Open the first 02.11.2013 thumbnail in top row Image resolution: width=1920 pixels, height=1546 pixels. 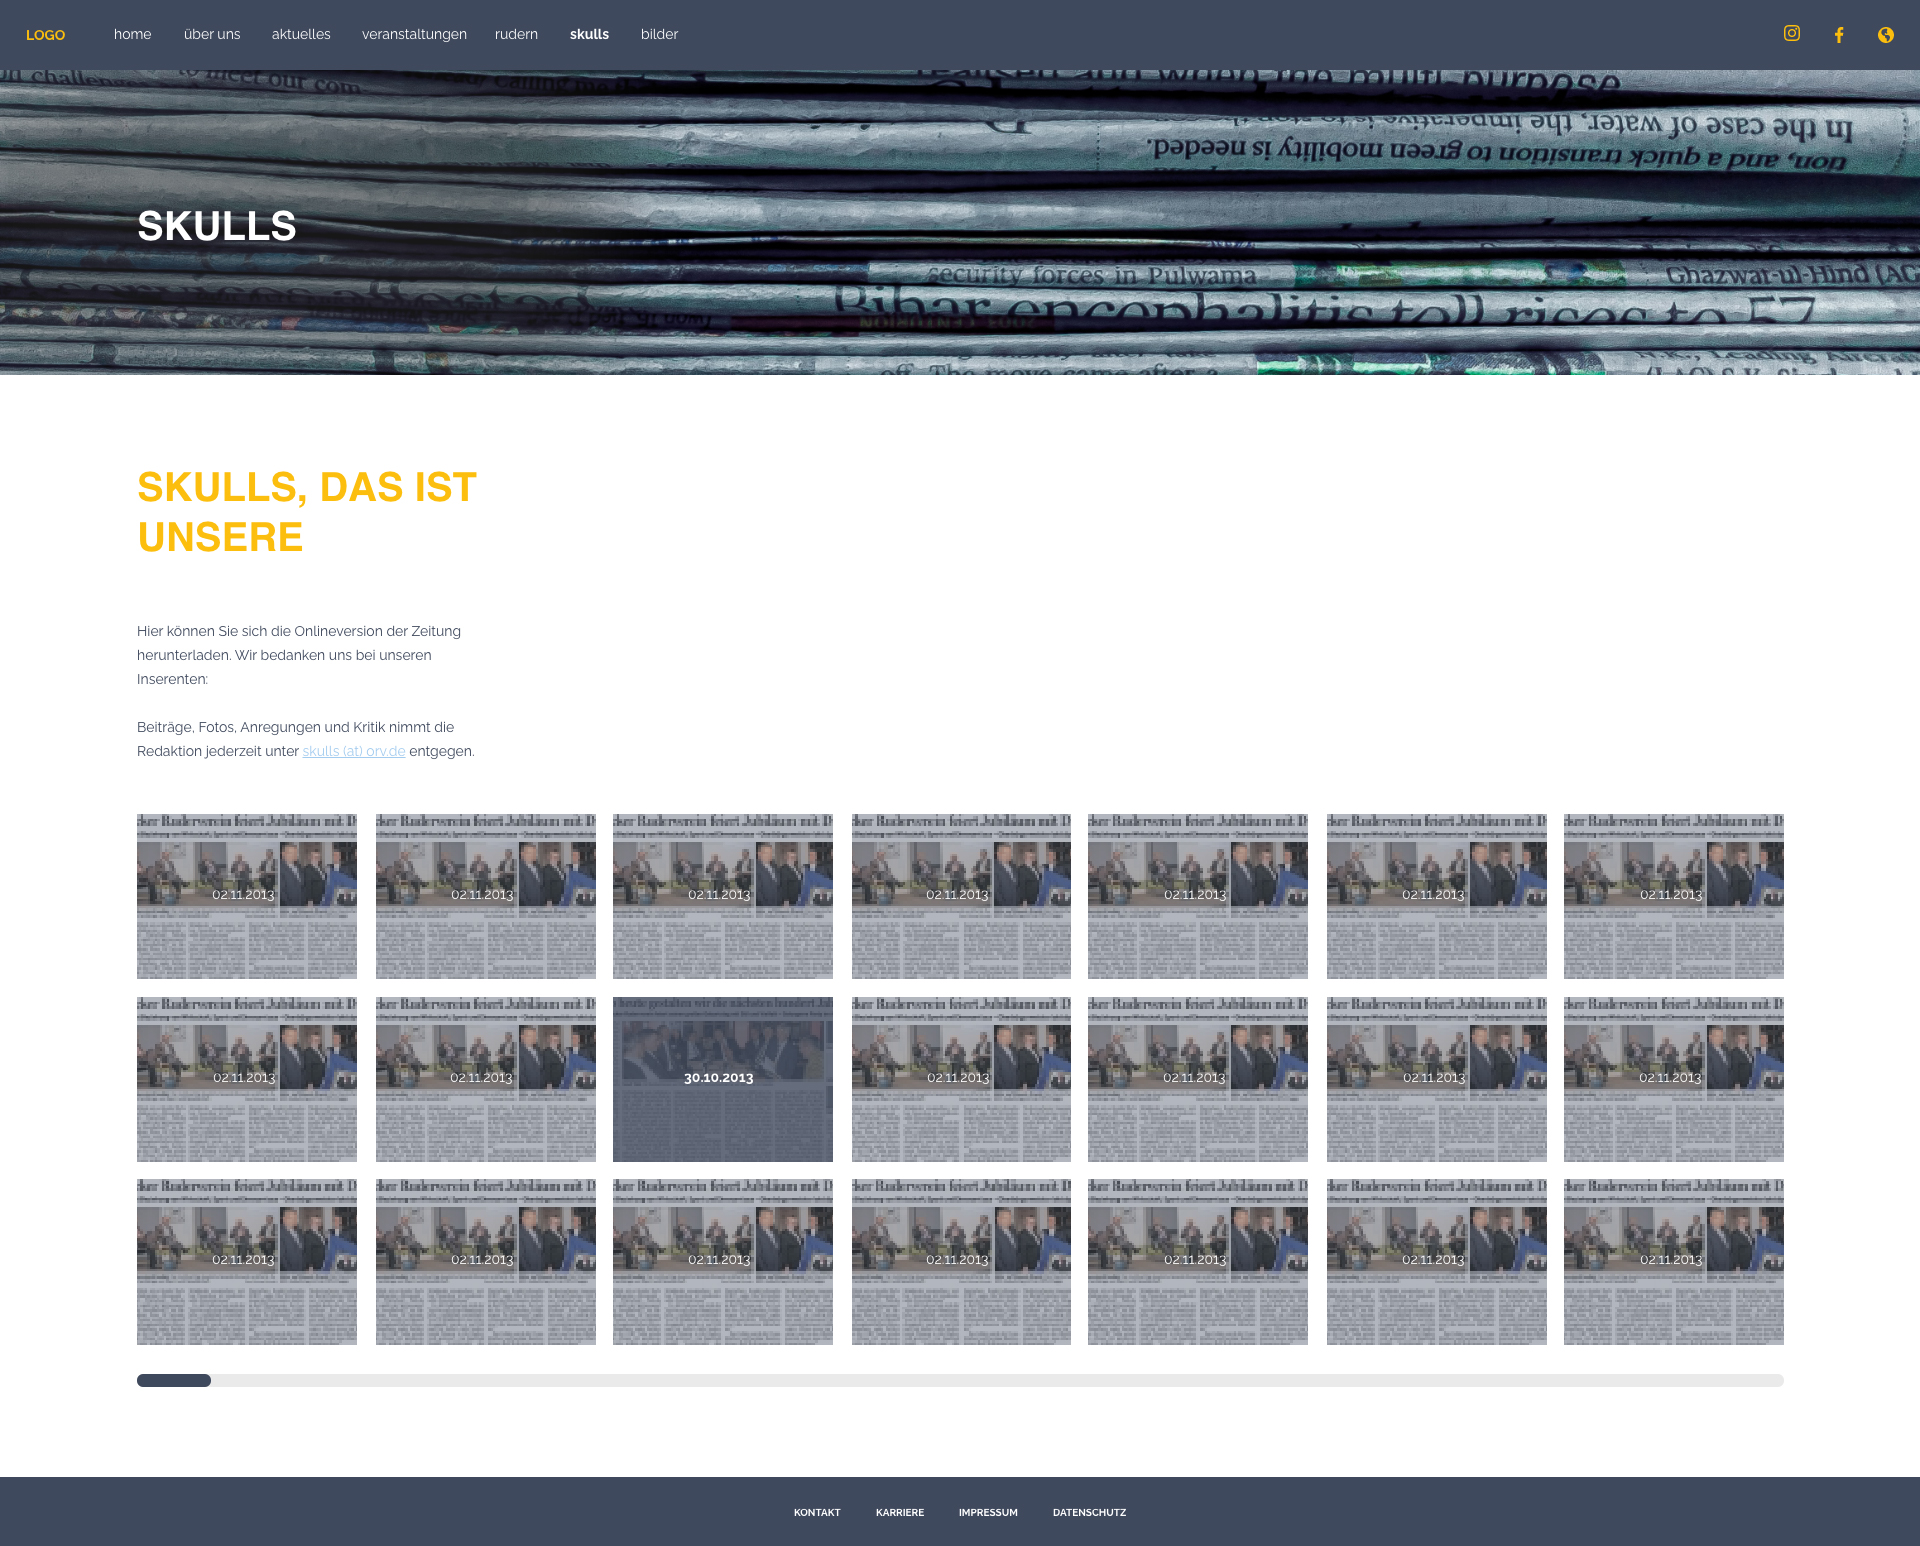click(x=246, y=896)
